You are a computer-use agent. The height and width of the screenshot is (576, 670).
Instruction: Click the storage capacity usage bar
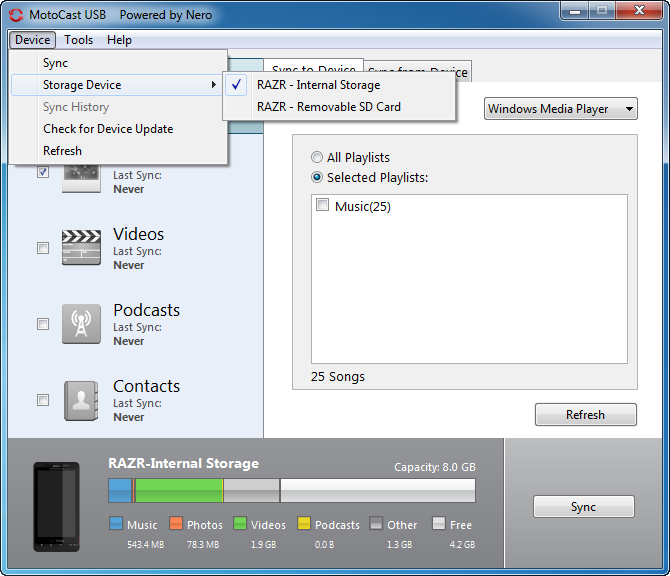coord(291,490)
